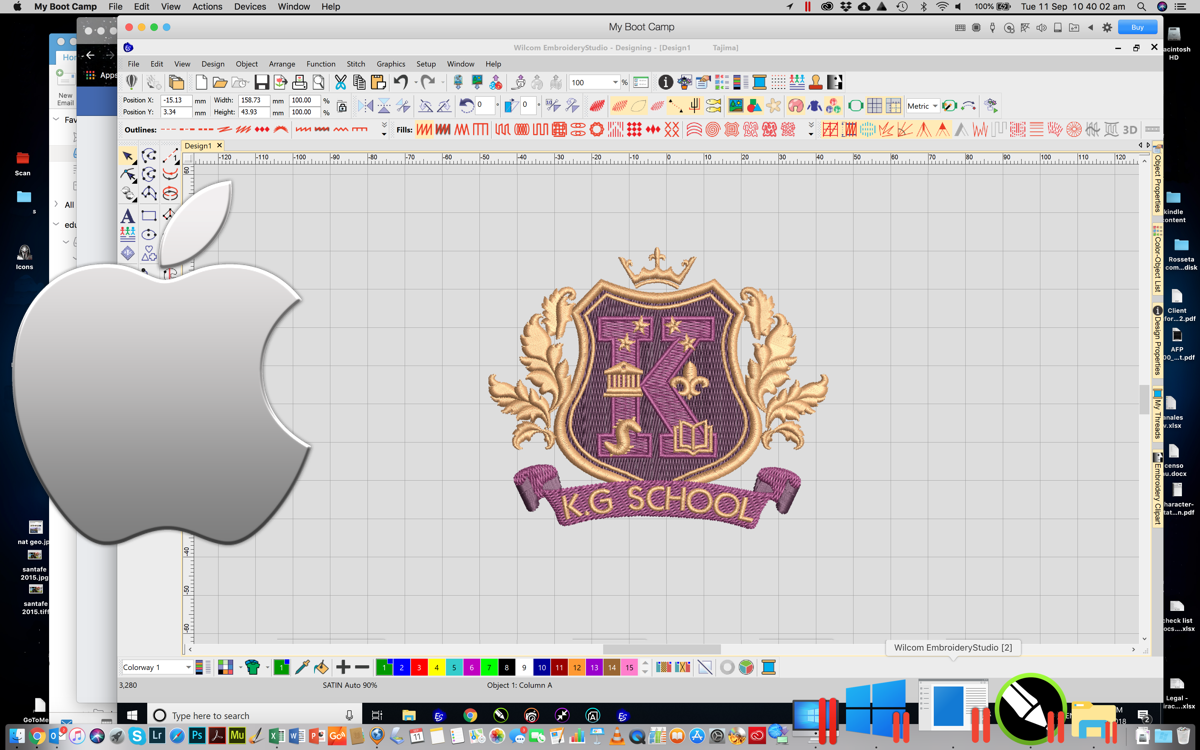The width and height of the screenshot is (1200, 750).
Task: Click the Position X input field
Action: tap(176, 100)
